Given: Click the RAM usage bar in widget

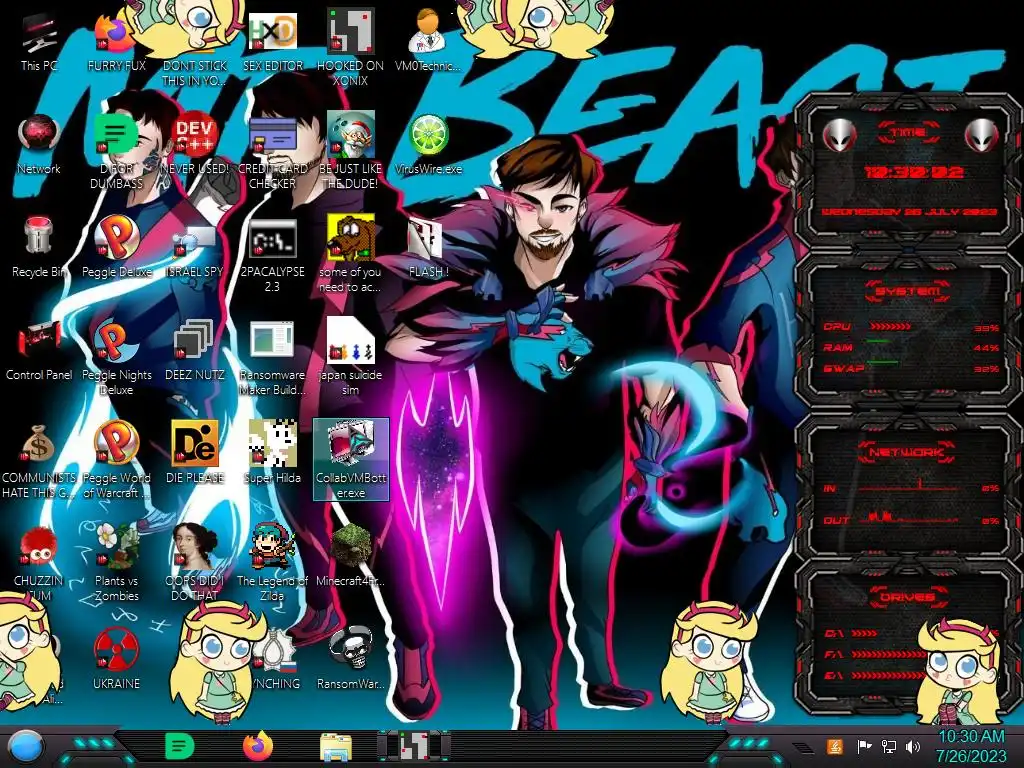Looking at the screenshot, I should tap(878, 341).
